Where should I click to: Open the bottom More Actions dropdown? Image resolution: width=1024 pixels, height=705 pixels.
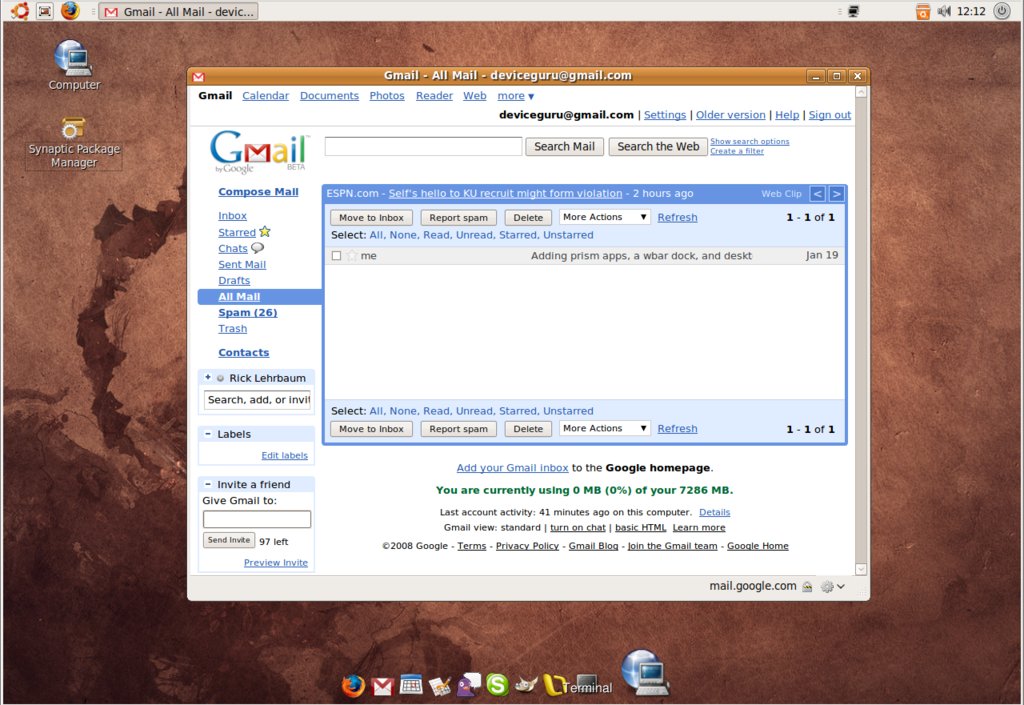605,429
